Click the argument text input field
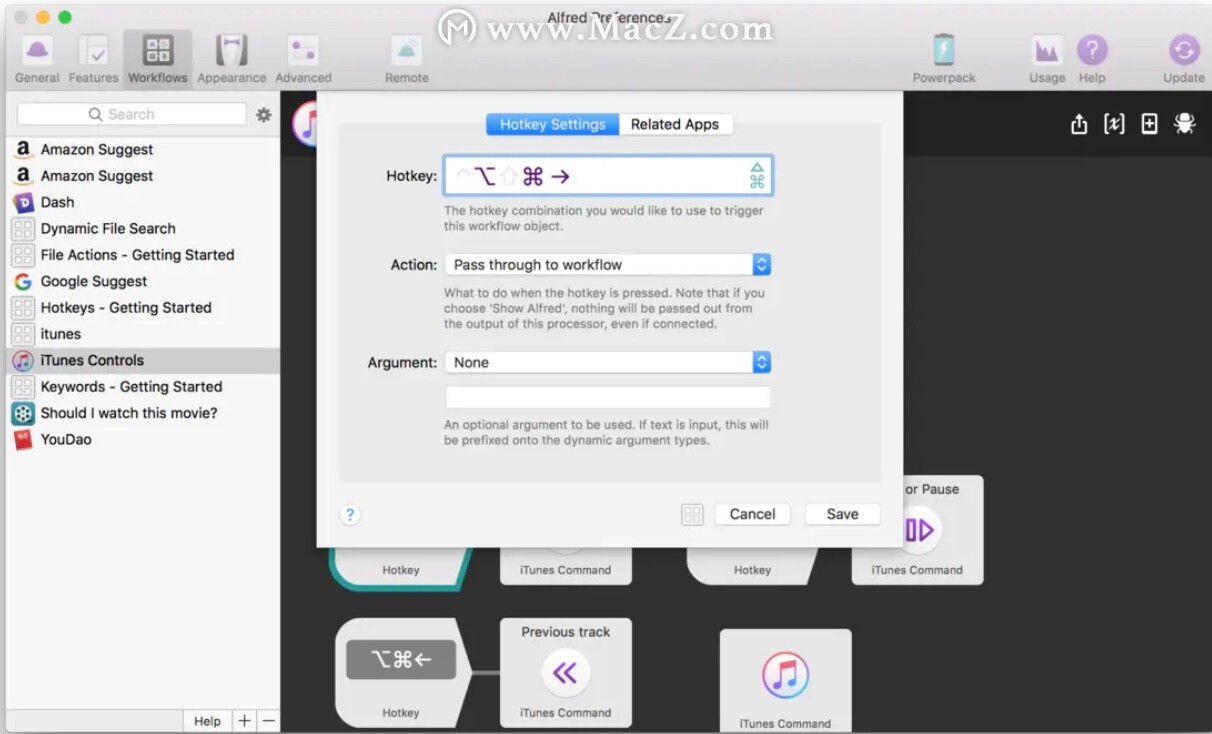Viewport: 1212px width, 734px height. (608, 397)
